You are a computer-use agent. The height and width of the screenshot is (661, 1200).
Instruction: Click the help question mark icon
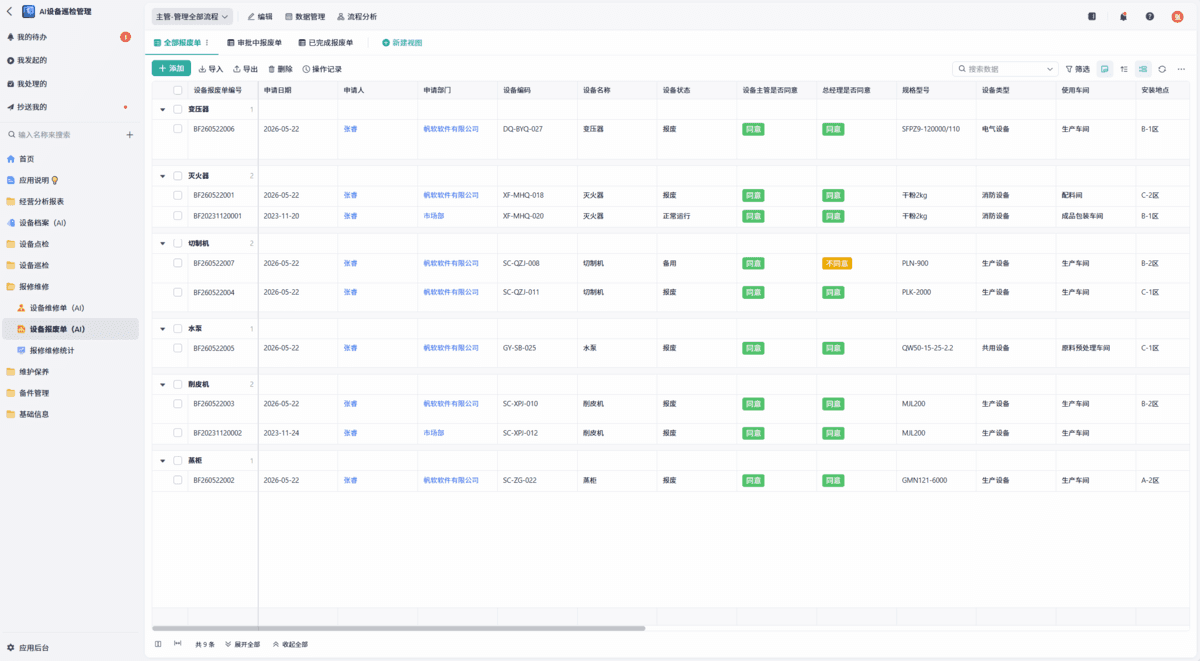click(x=1150, y=16)
